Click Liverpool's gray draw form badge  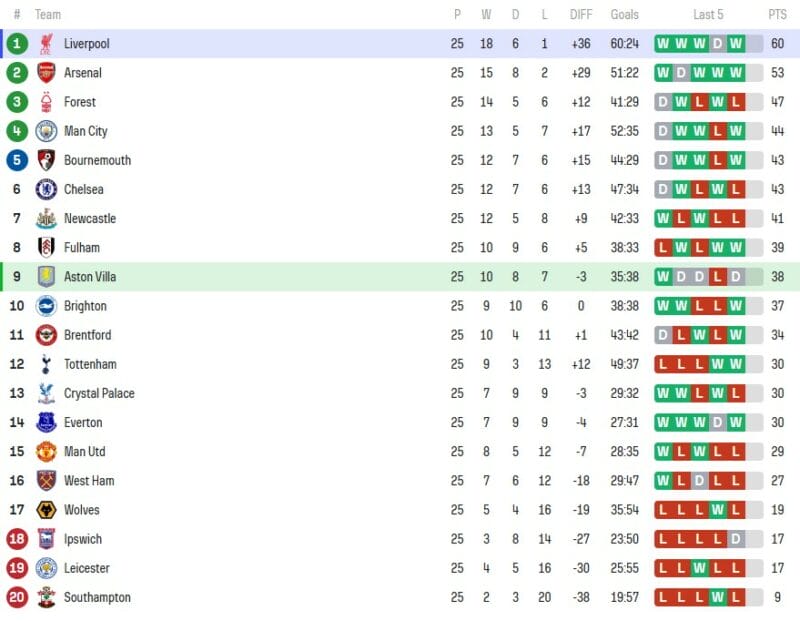coord(717,44)
